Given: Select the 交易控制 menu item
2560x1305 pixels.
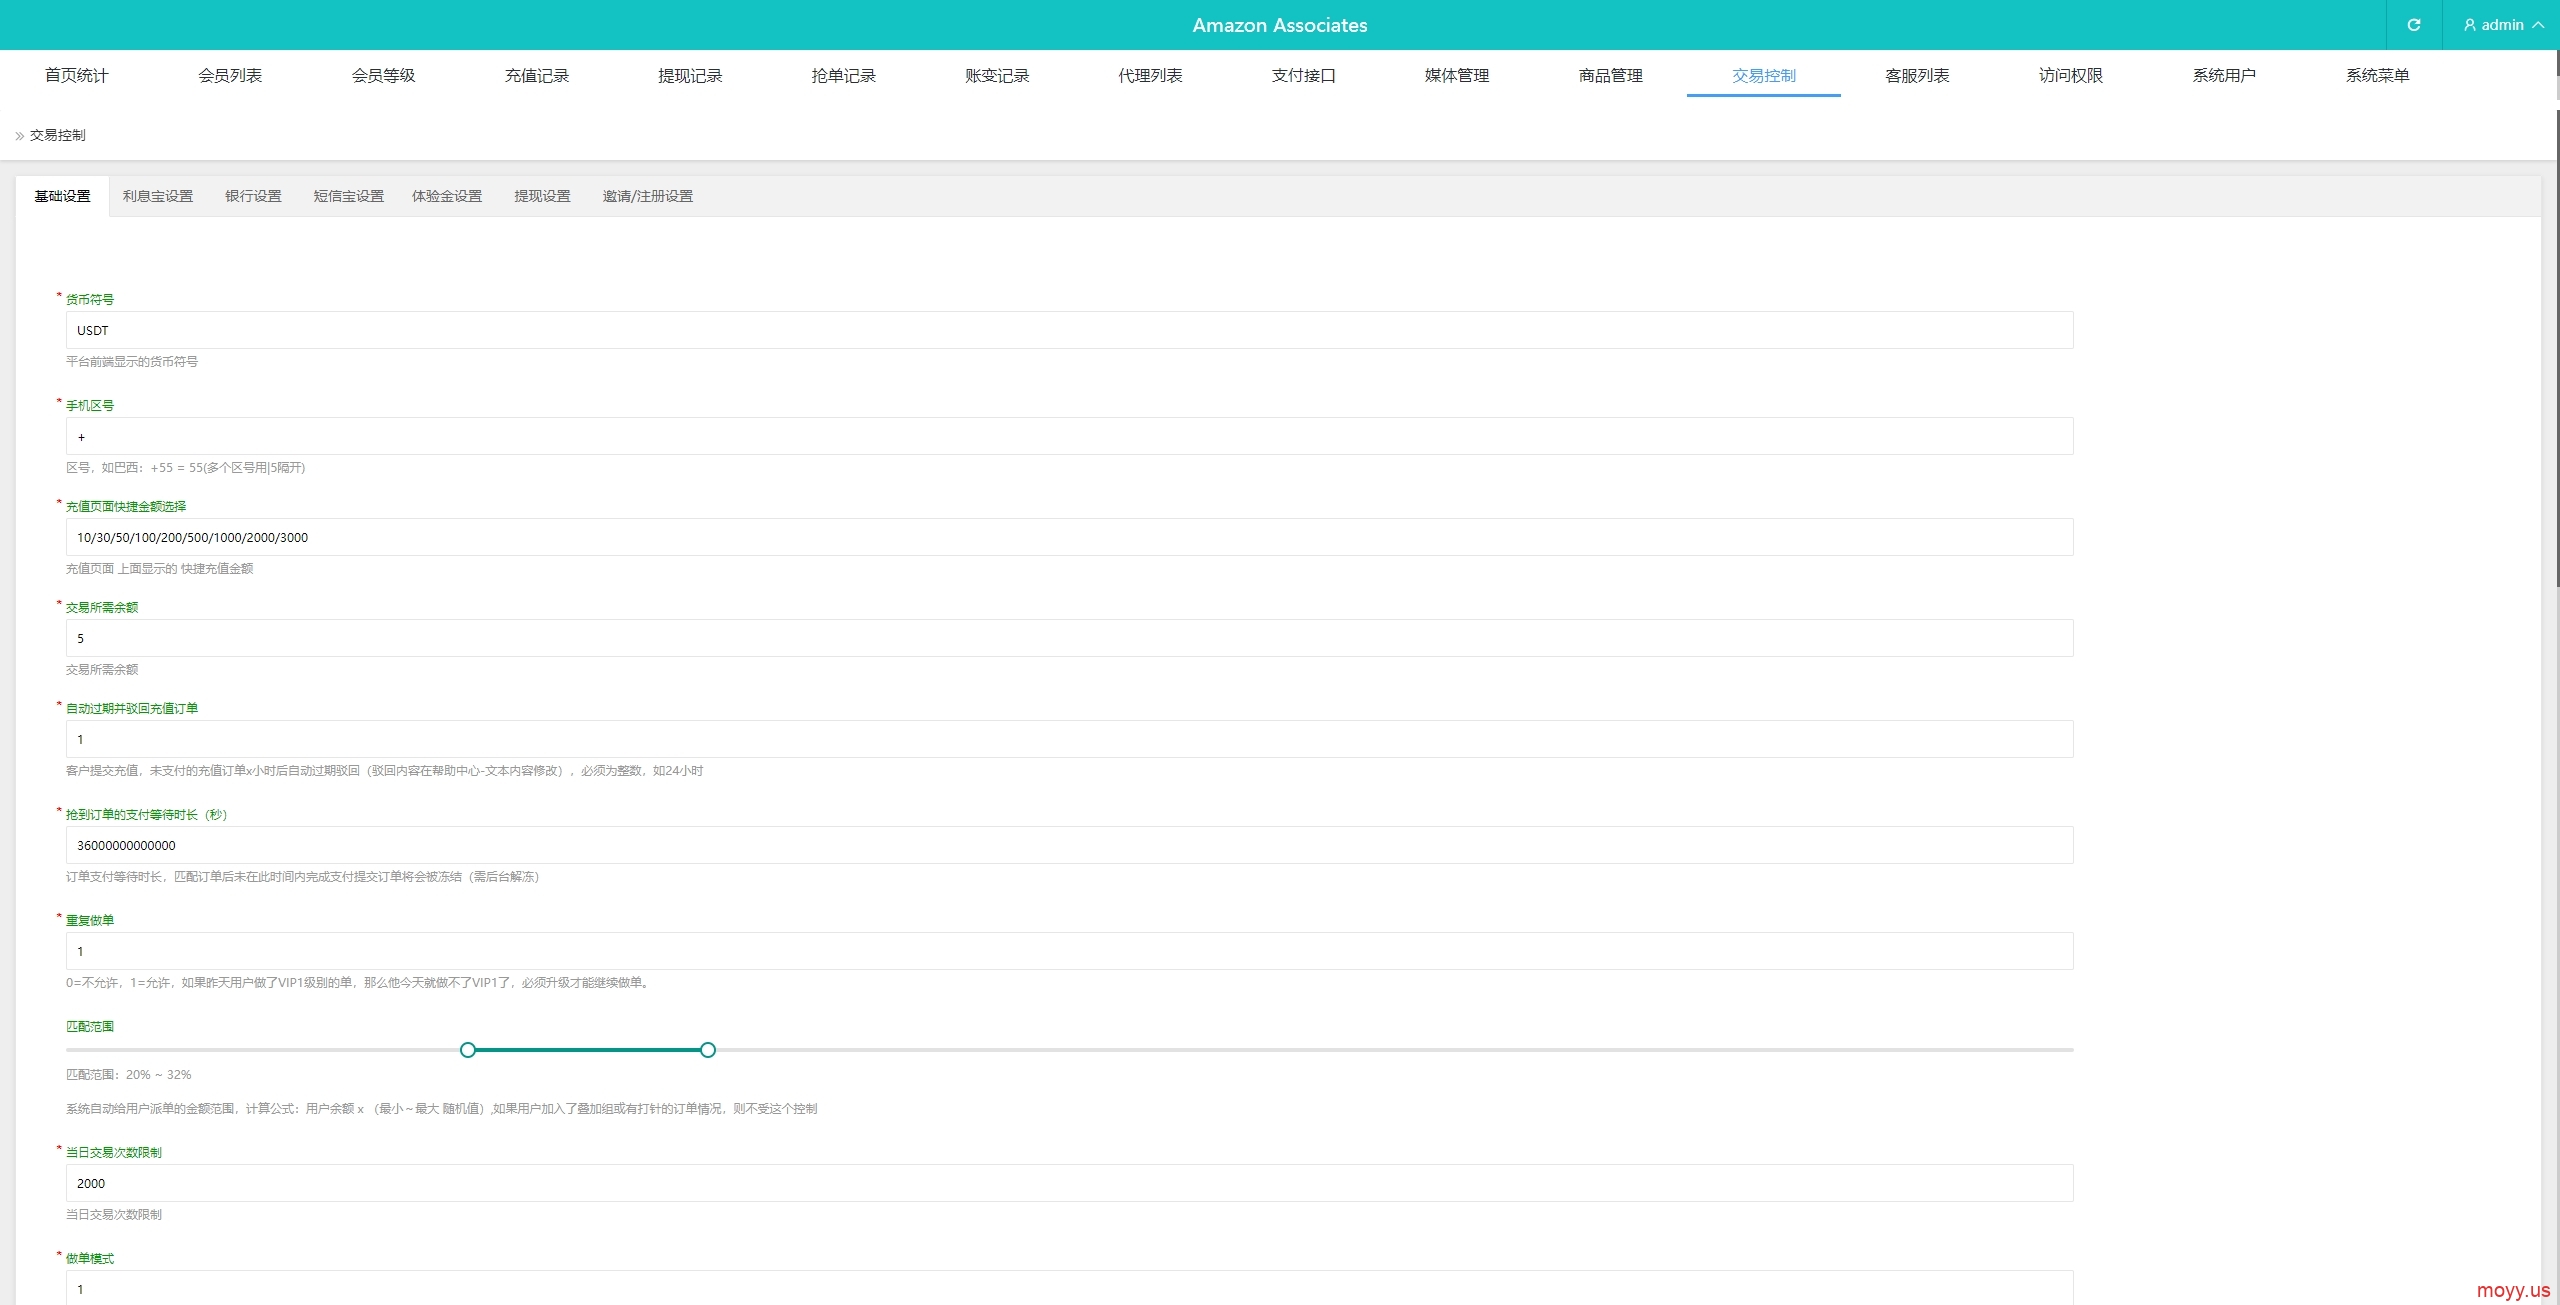Looking at the screenshot, I should coord(1764,75).
